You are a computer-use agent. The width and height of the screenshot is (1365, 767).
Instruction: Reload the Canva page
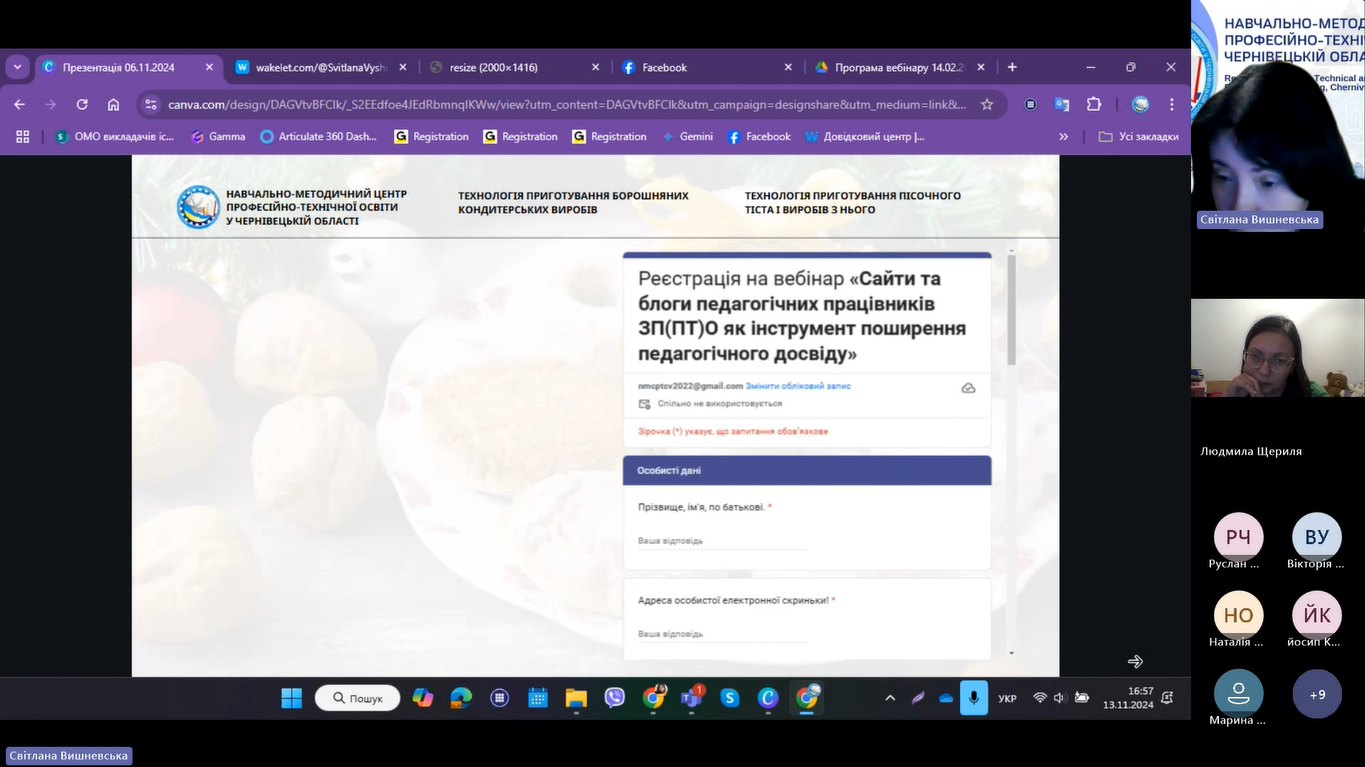[82, 104]
